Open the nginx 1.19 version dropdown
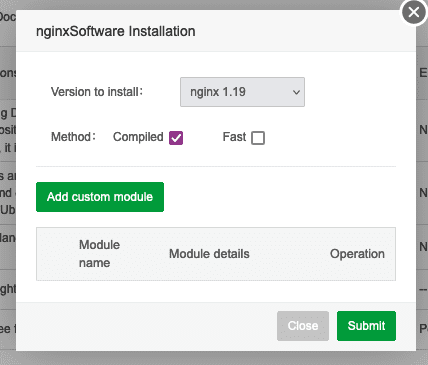Viewport: 428px width, 365px height. coord(242,92)
